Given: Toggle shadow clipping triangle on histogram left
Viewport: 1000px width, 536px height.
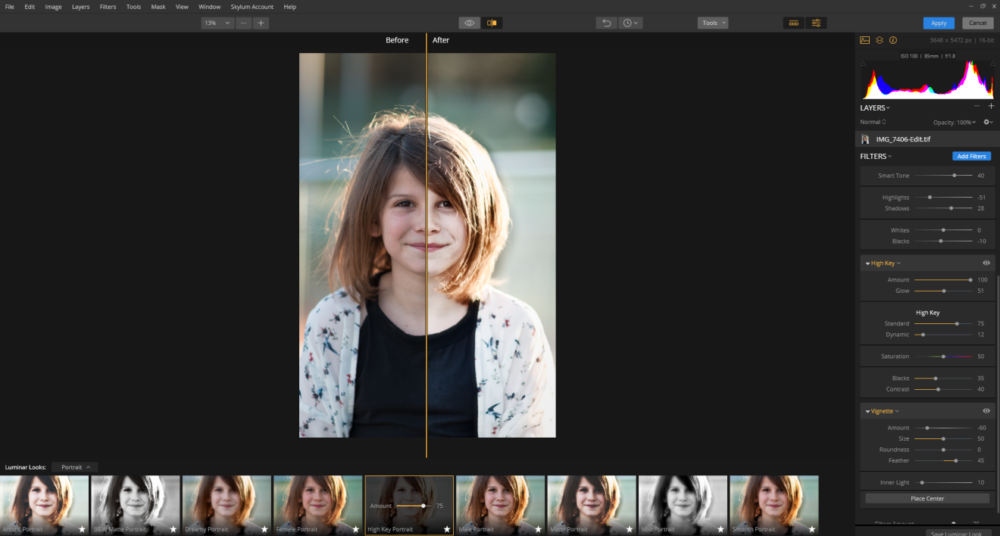Looking at the screenshot, I should (863, 64).
